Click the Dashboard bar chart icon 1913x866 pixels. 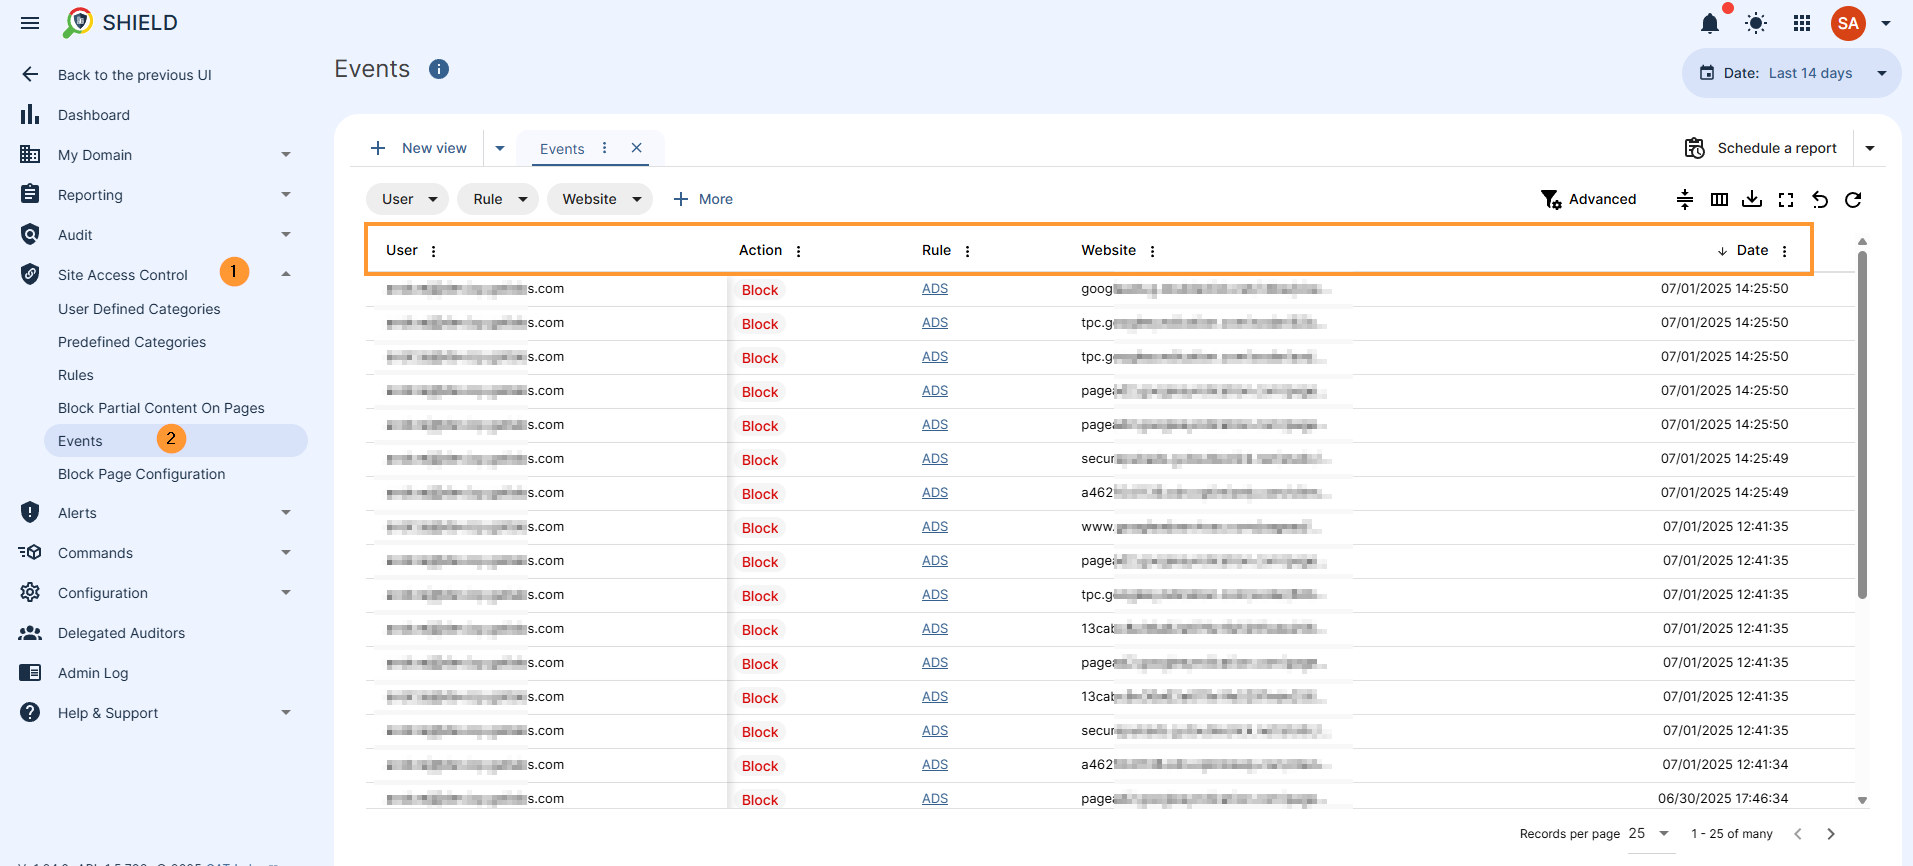click(30, 115)
